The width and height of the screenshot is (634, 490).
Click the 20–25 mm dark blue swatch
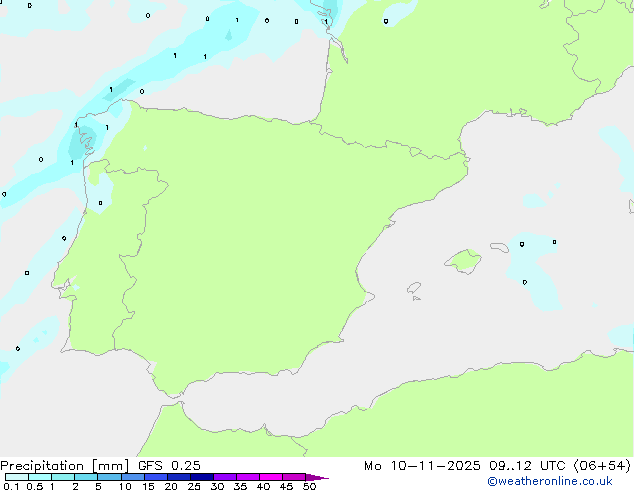click(x=178, y=477)
